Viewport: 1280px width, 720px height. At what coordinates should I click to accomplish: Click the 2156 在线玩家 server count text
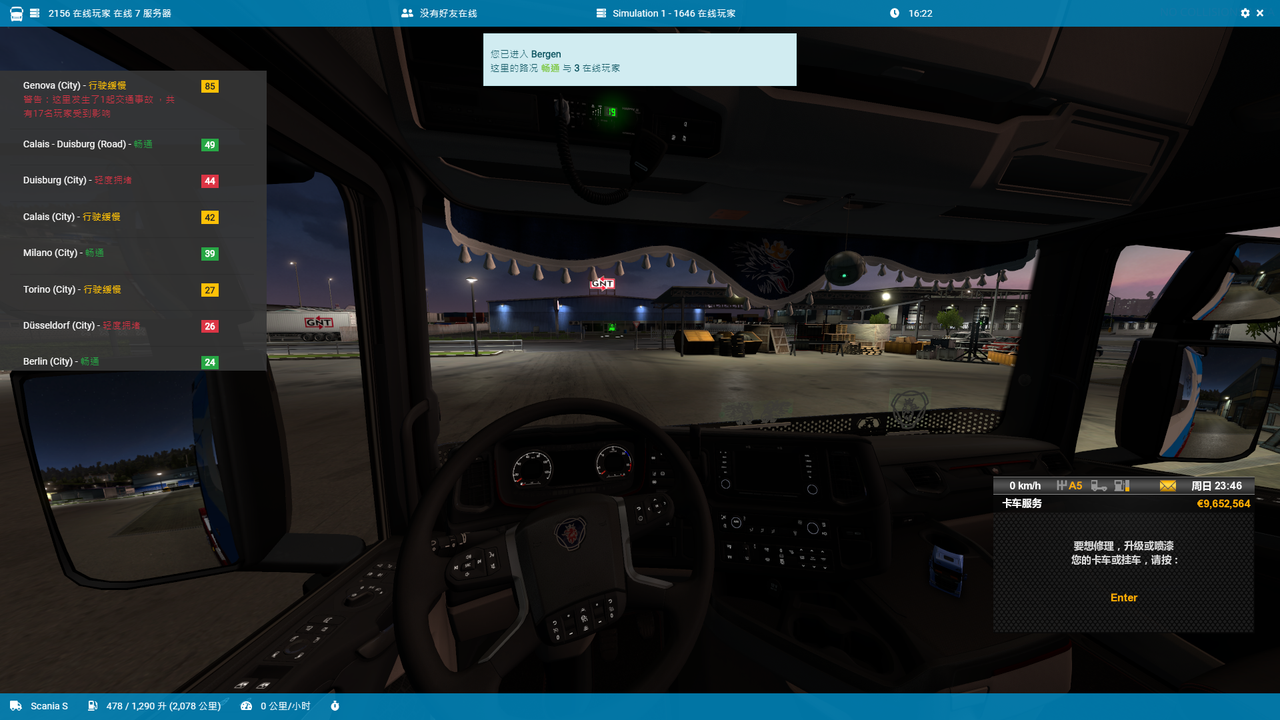tap(109, 13)
